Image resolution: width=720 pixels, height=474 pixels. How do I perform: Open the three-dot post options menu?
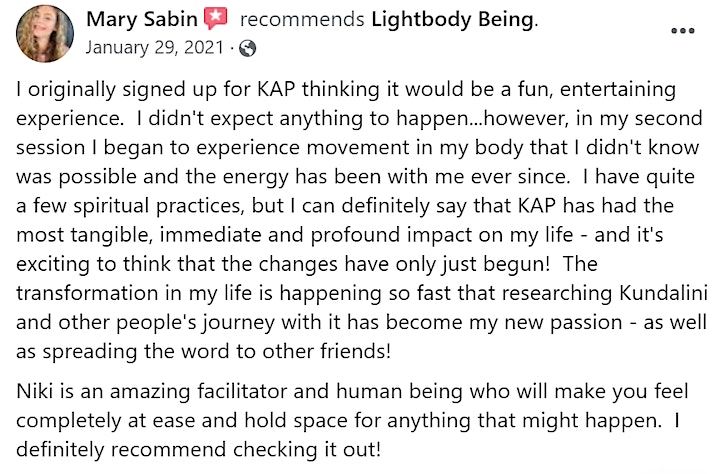point(682,30)
